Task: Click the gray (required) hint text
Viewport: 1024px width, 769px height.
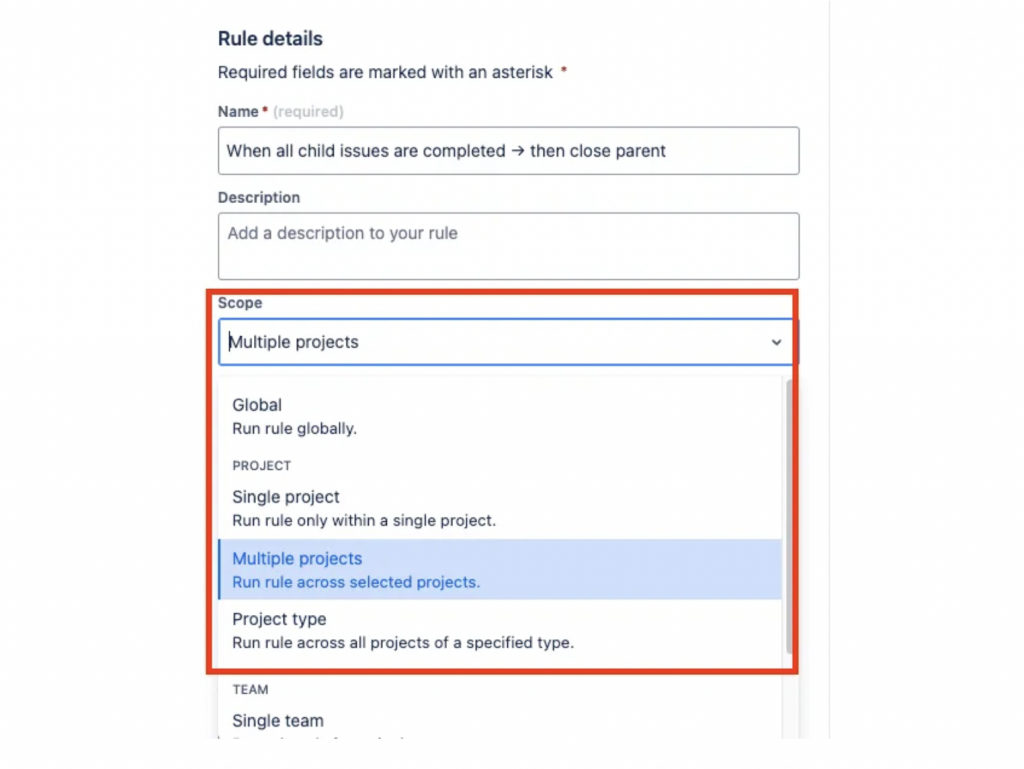Action: [x=308, y=111]
